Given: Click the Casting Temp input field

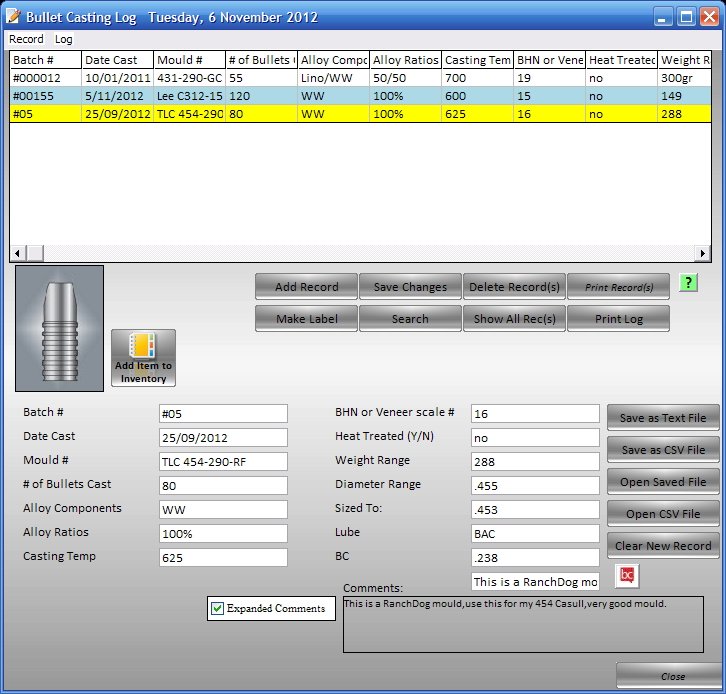Looking at the screenshot, I should coord(223,558).
